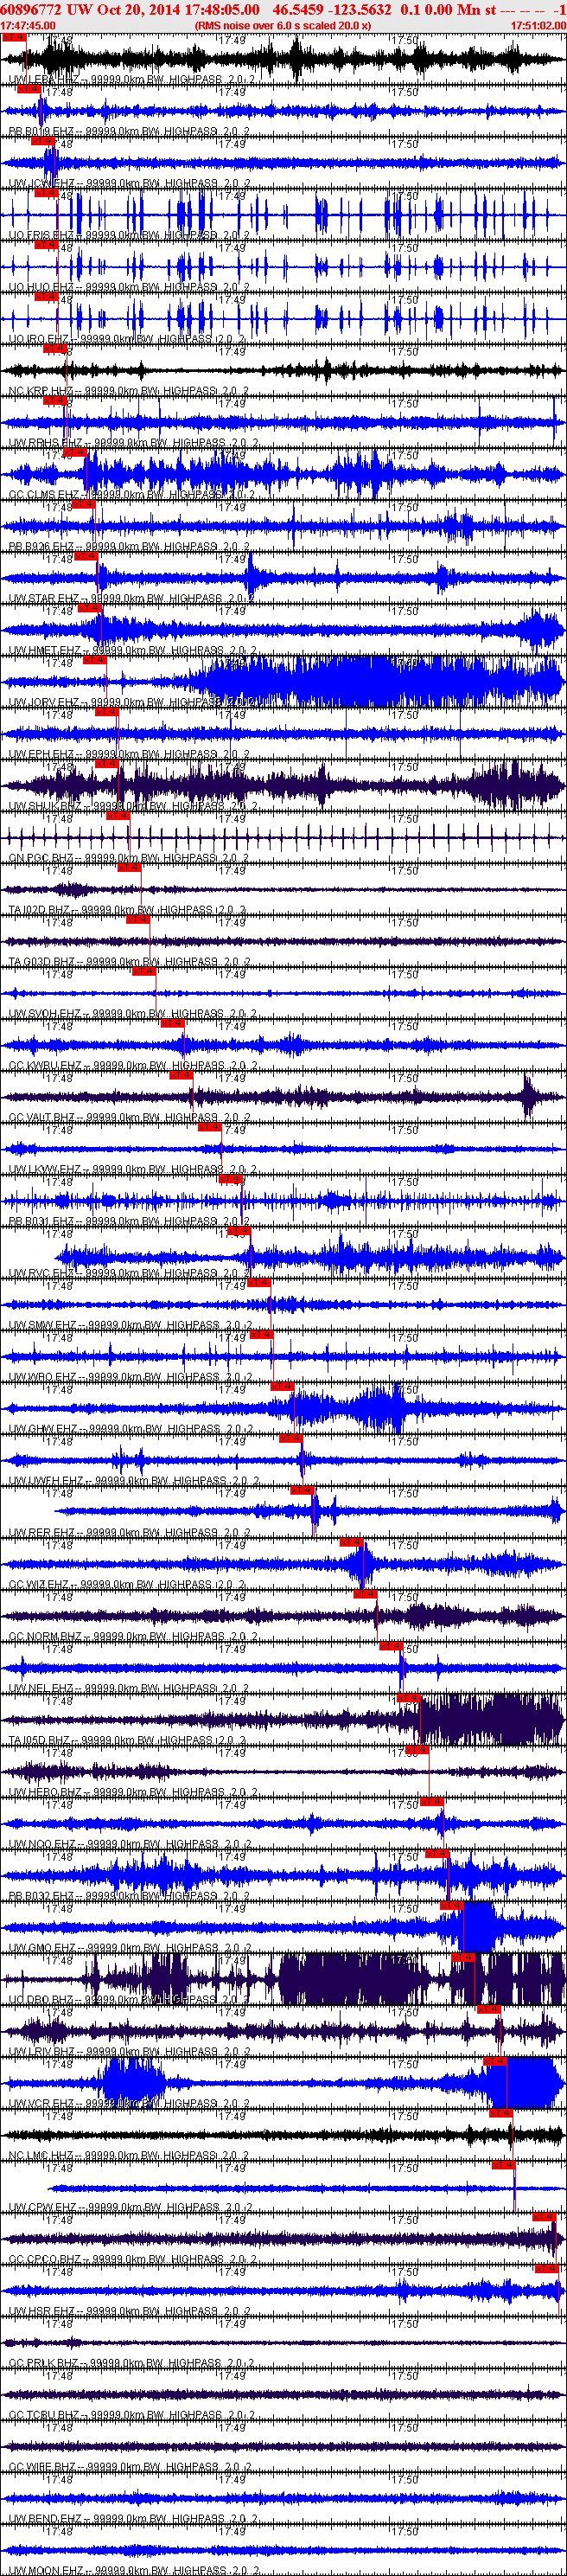Viewport: 567px width, 2576px height.
Task: Click the end time 17:51:02.00 label
Action: [x=538, y=26]
